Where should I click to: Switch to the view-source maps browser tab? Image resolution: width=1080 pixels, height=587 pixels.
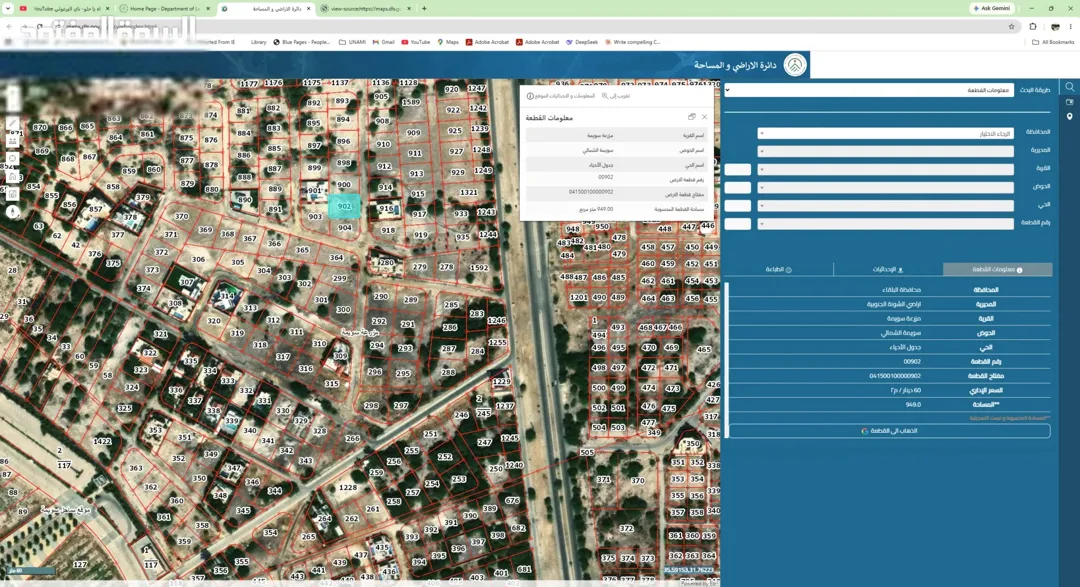point(365,8)
